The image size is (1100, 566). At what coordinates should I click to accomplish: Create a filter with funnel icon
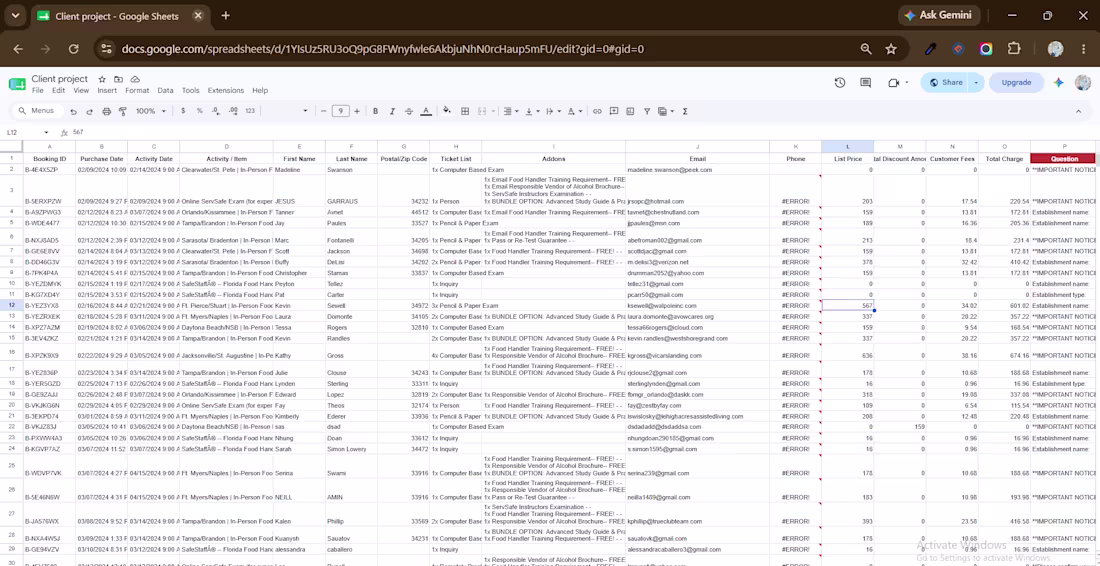[647, 111]
